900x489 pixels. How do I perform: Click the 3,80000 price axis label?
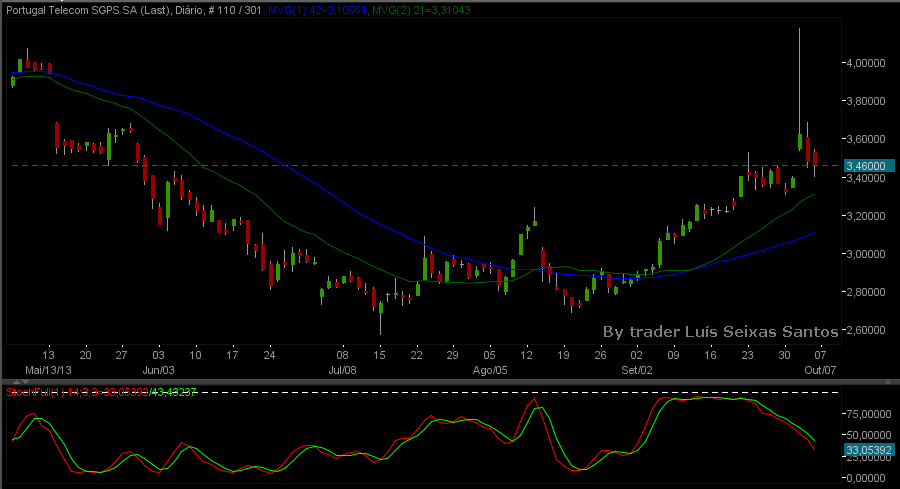866,101
